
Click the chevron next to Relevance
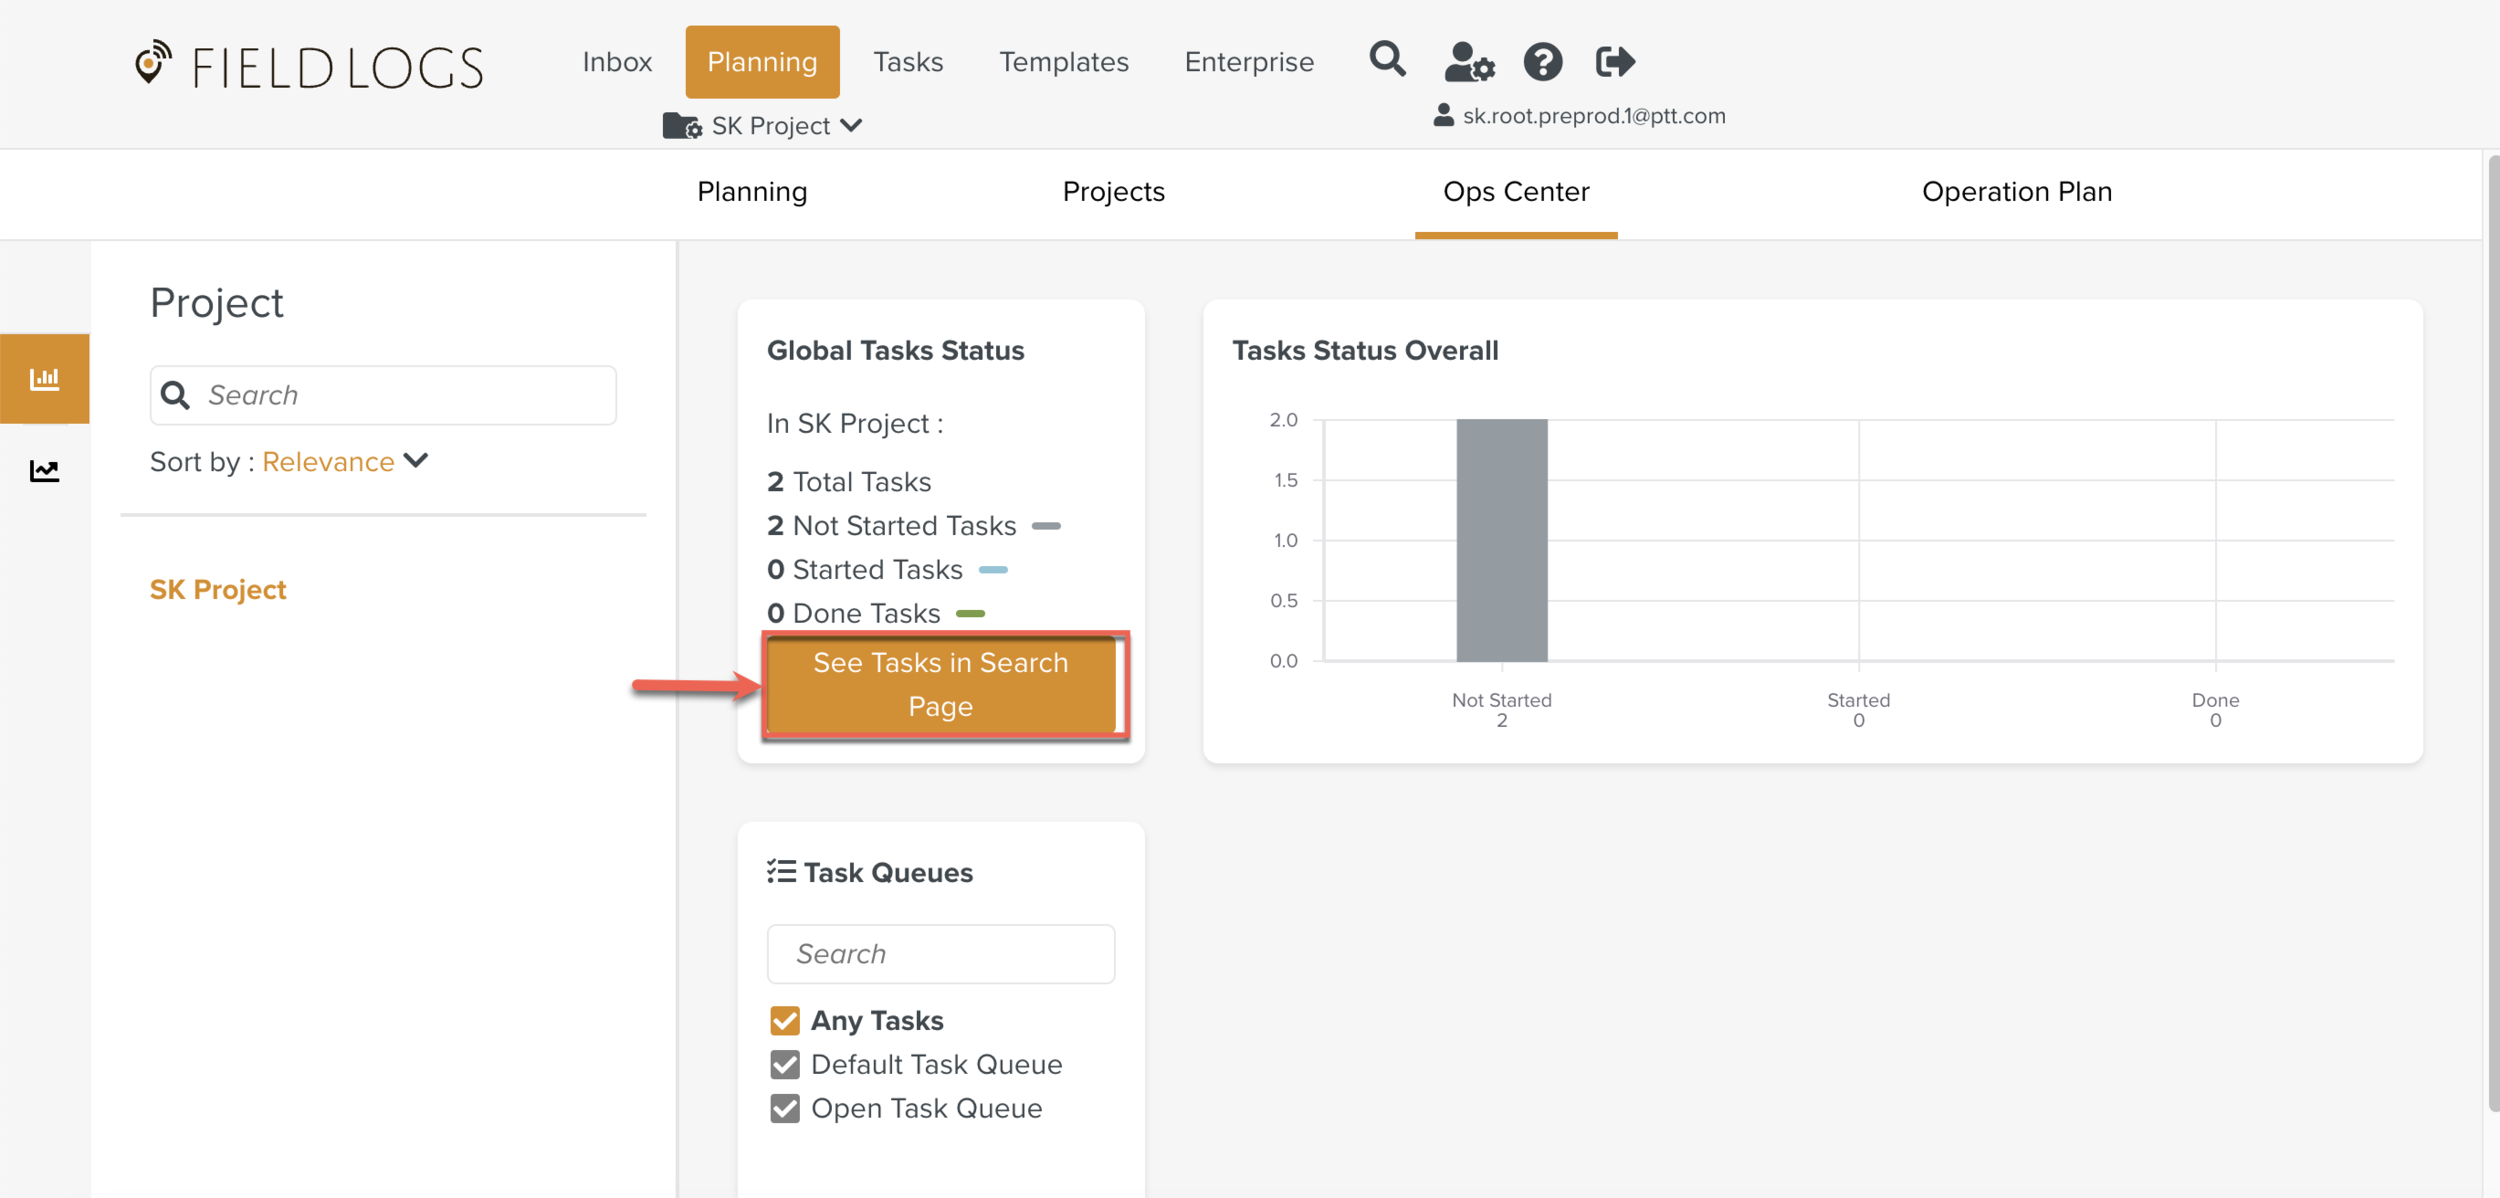[x=416, y=461]
